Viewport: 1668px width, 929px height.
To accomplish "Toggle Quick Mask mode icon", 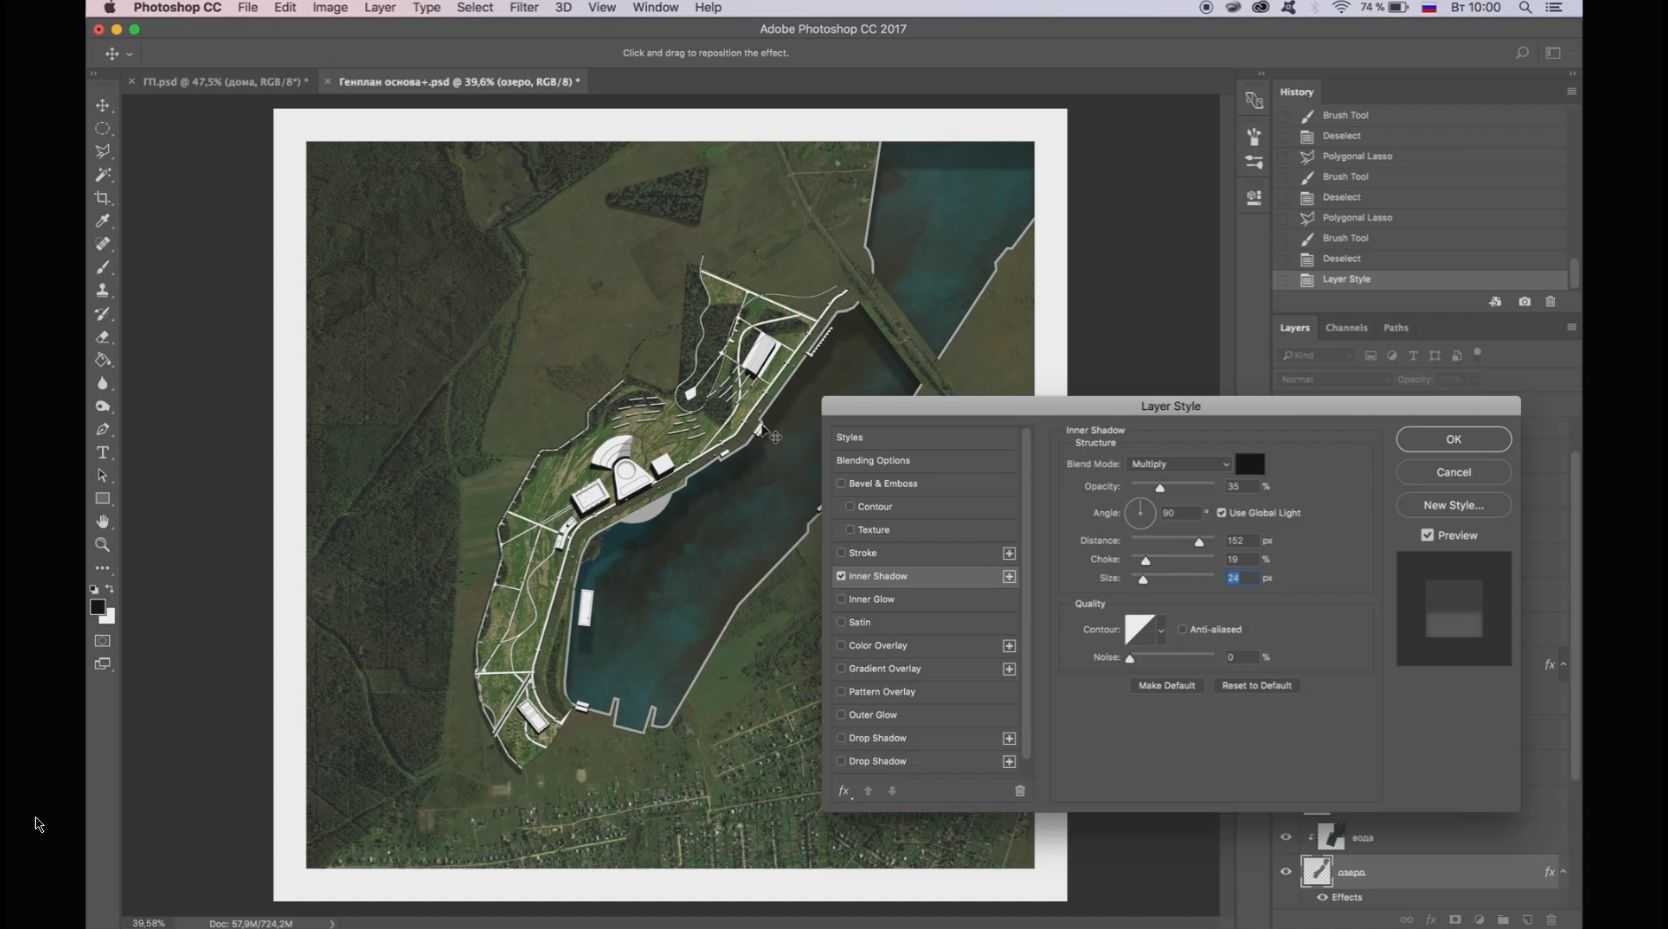I will tap(103, 641).
